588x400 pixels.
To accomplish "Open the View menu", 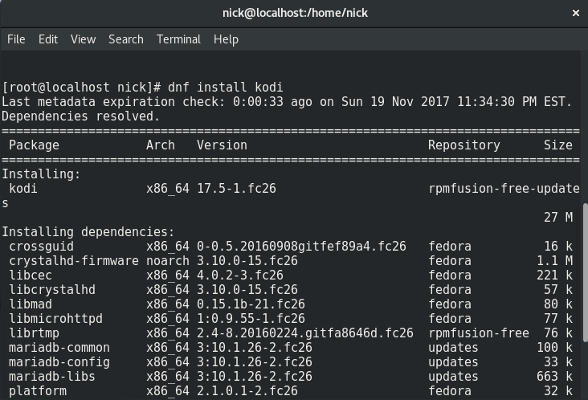I will (83, 39).
